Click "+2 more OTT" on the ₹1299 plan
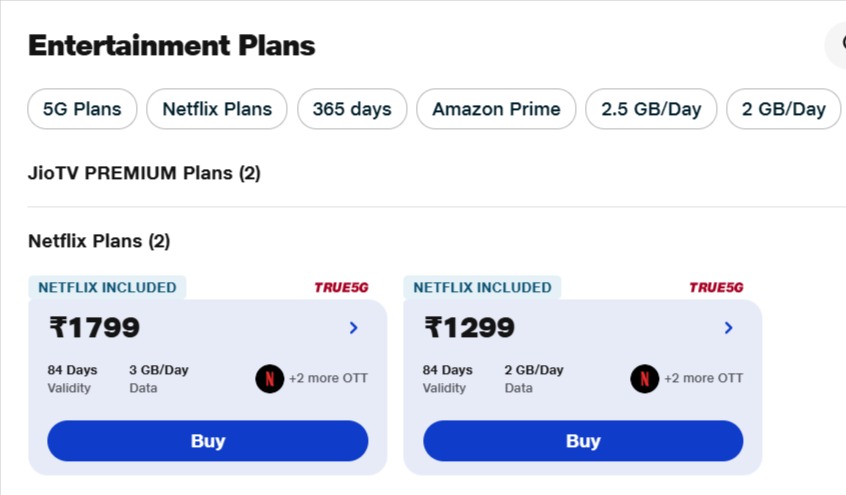Viewport: 846px width, 495px height. pyautogui.click(x=703, y=379)
